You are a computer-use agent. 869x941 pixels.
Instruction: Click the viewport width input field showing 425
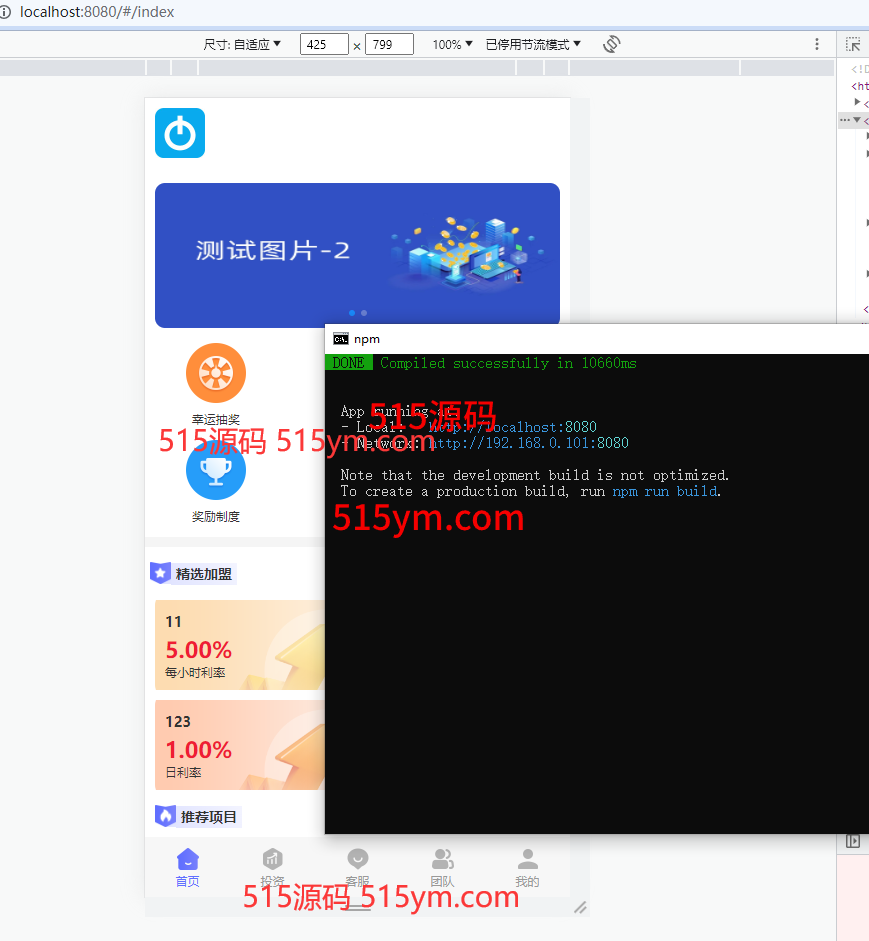[324, 44]
